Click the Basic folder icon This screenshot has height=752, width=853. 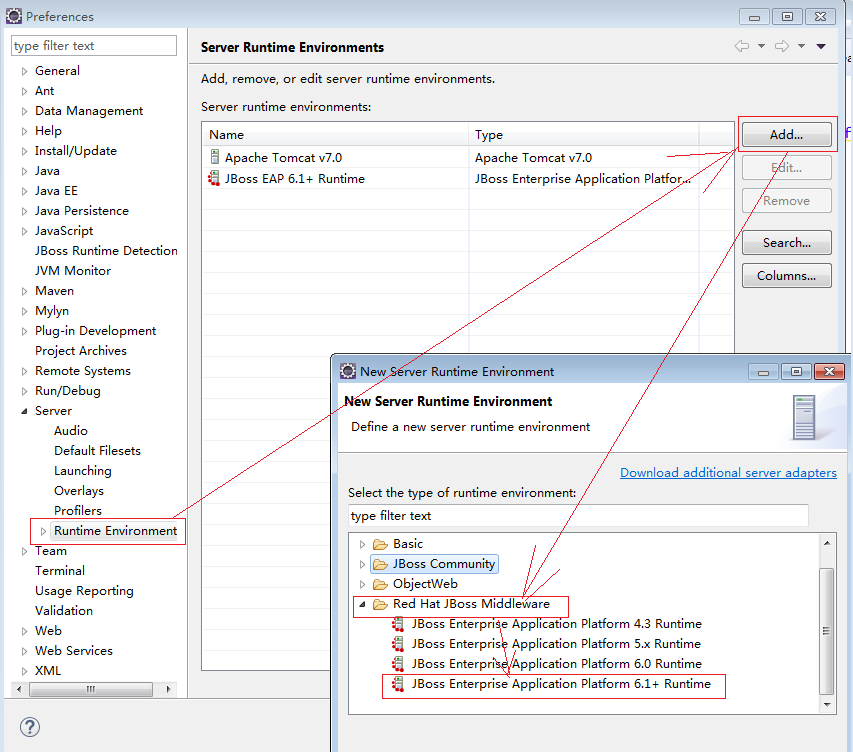(x=380, y=544)
